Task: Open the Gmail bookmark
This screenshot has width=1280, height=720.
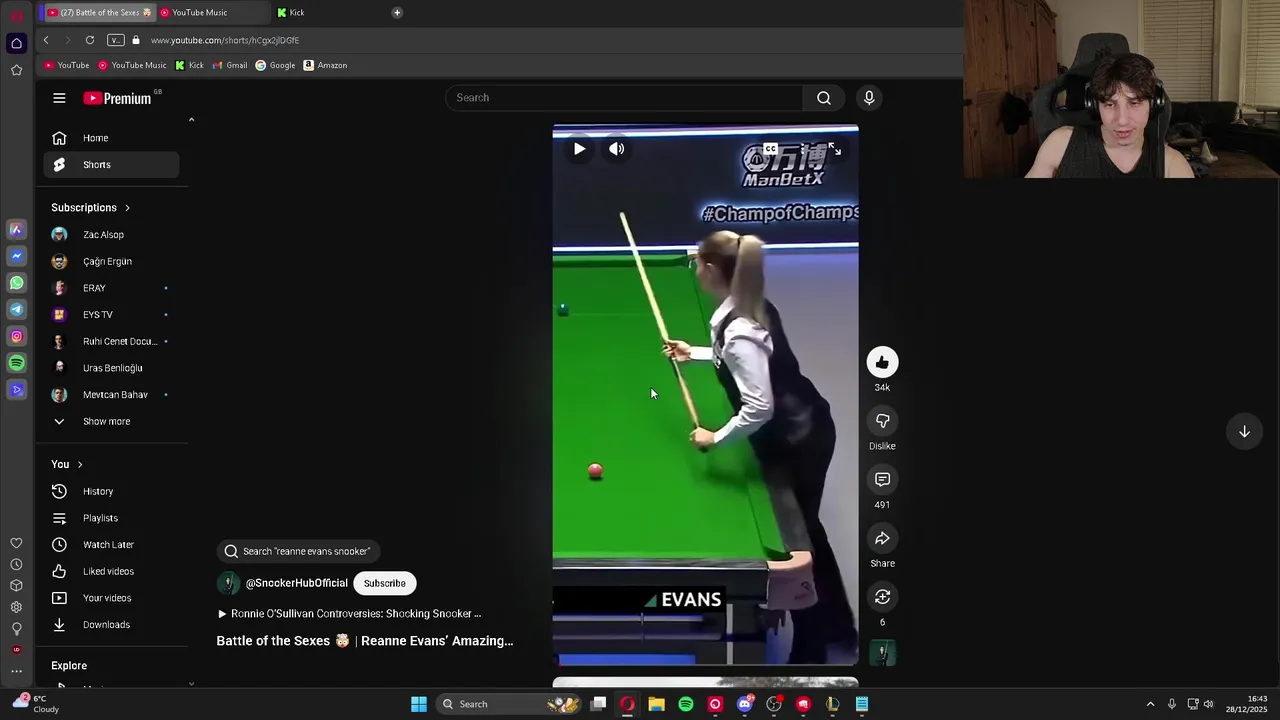Action: [x=229, y=65]
